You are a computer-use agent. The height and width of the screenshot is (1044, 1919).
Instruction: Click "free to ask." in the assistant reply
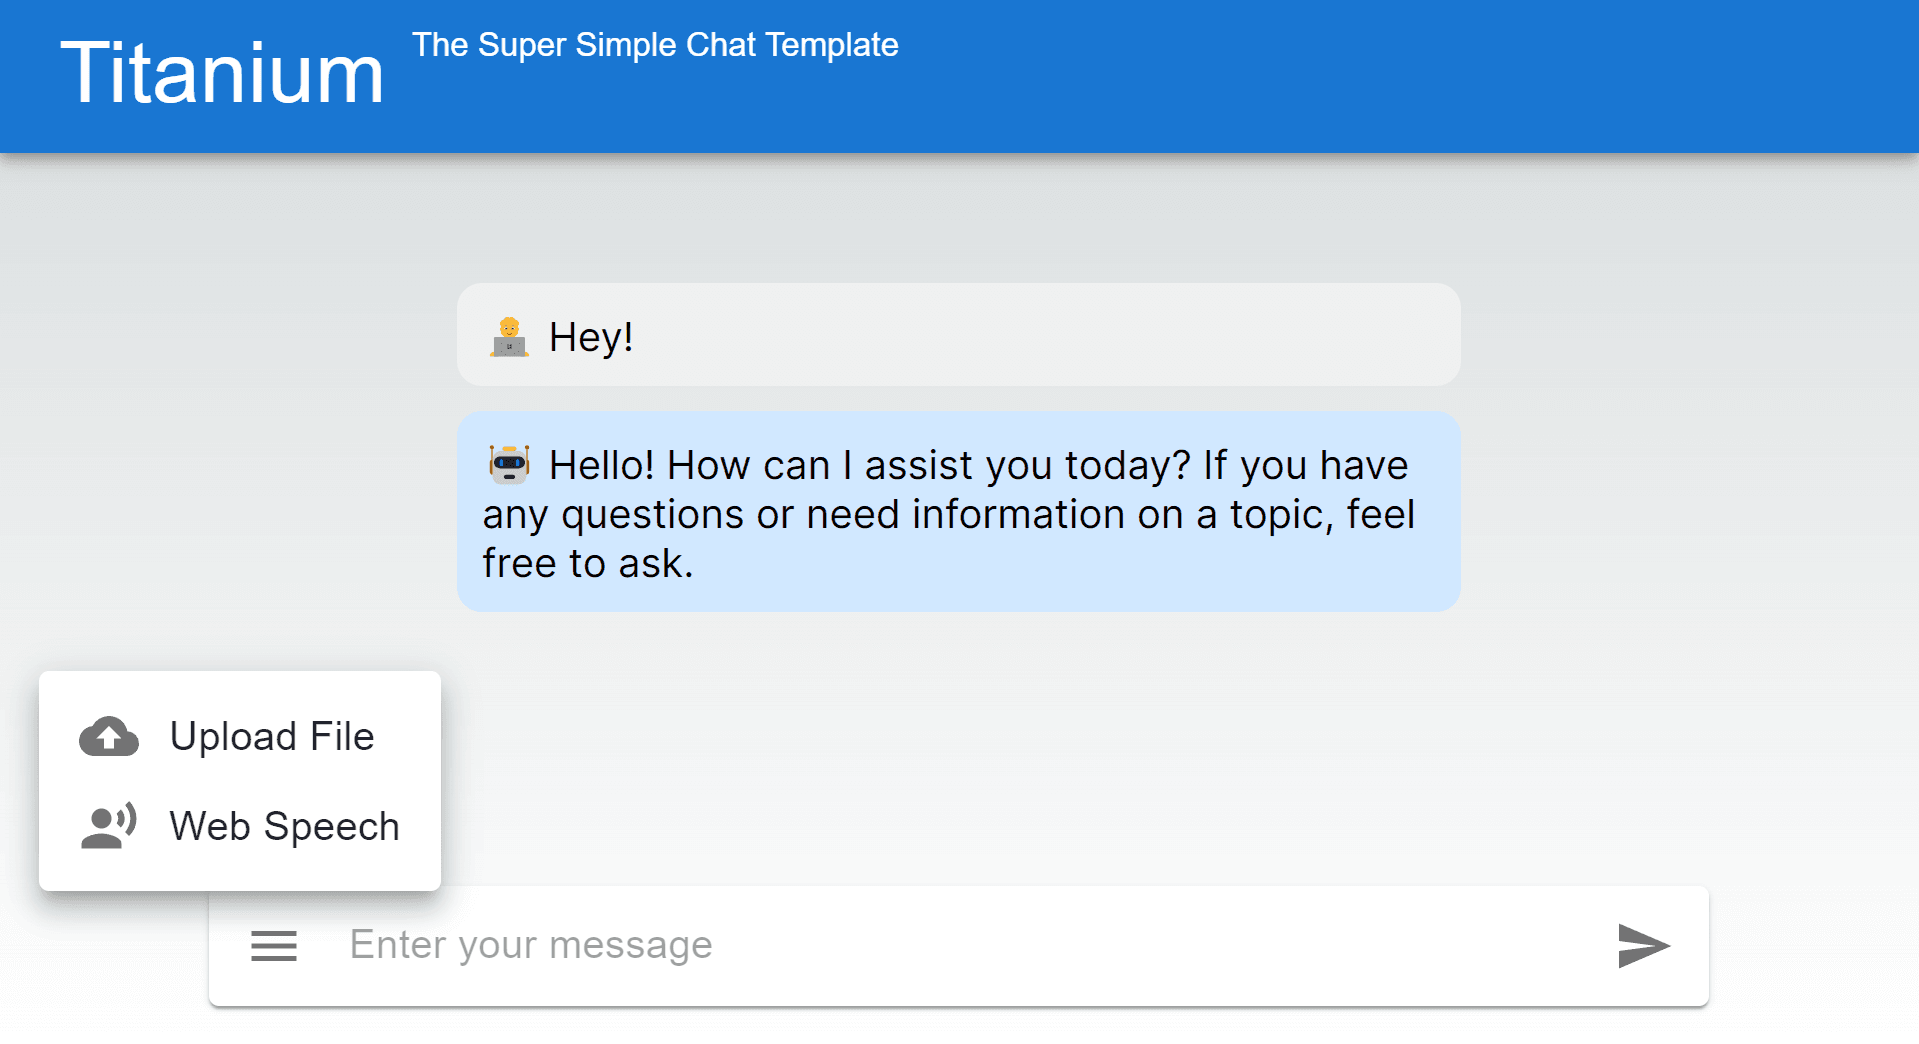coord(588,564)
